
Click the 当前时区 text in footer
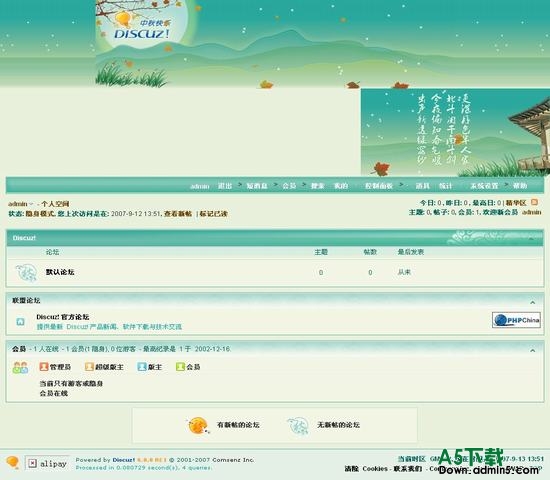click(x=411, y=459)
